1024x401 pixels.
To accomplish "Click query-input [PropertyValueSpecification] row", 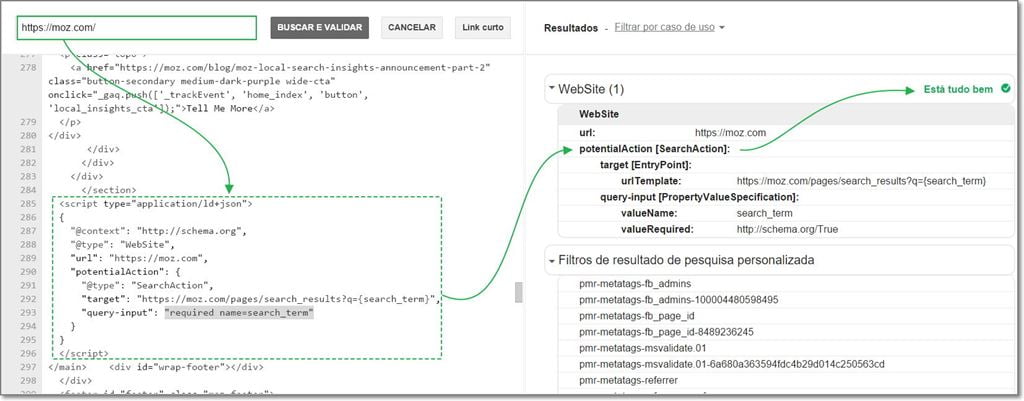I will pyautogui.click(x=786, y=197).
